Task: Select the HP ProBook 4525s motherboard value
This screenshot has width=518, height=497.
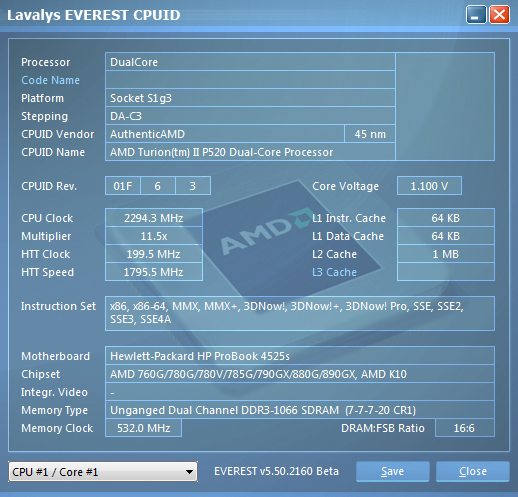Action: (300, 356)
